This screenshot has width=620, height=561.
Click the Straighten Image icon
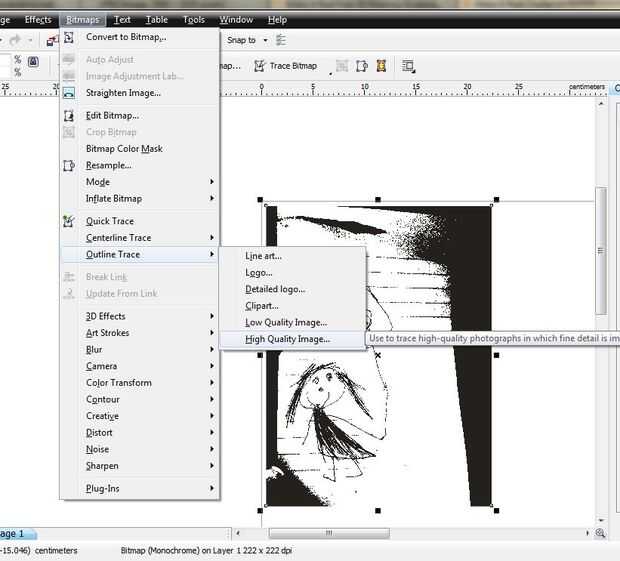(69, 93)
